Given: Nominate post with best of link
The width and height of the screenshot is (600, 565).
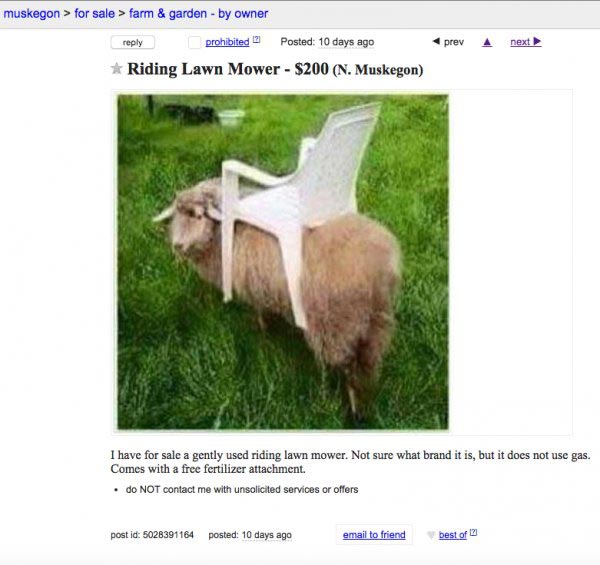Looking at the screenshot, I should point(453,535).
